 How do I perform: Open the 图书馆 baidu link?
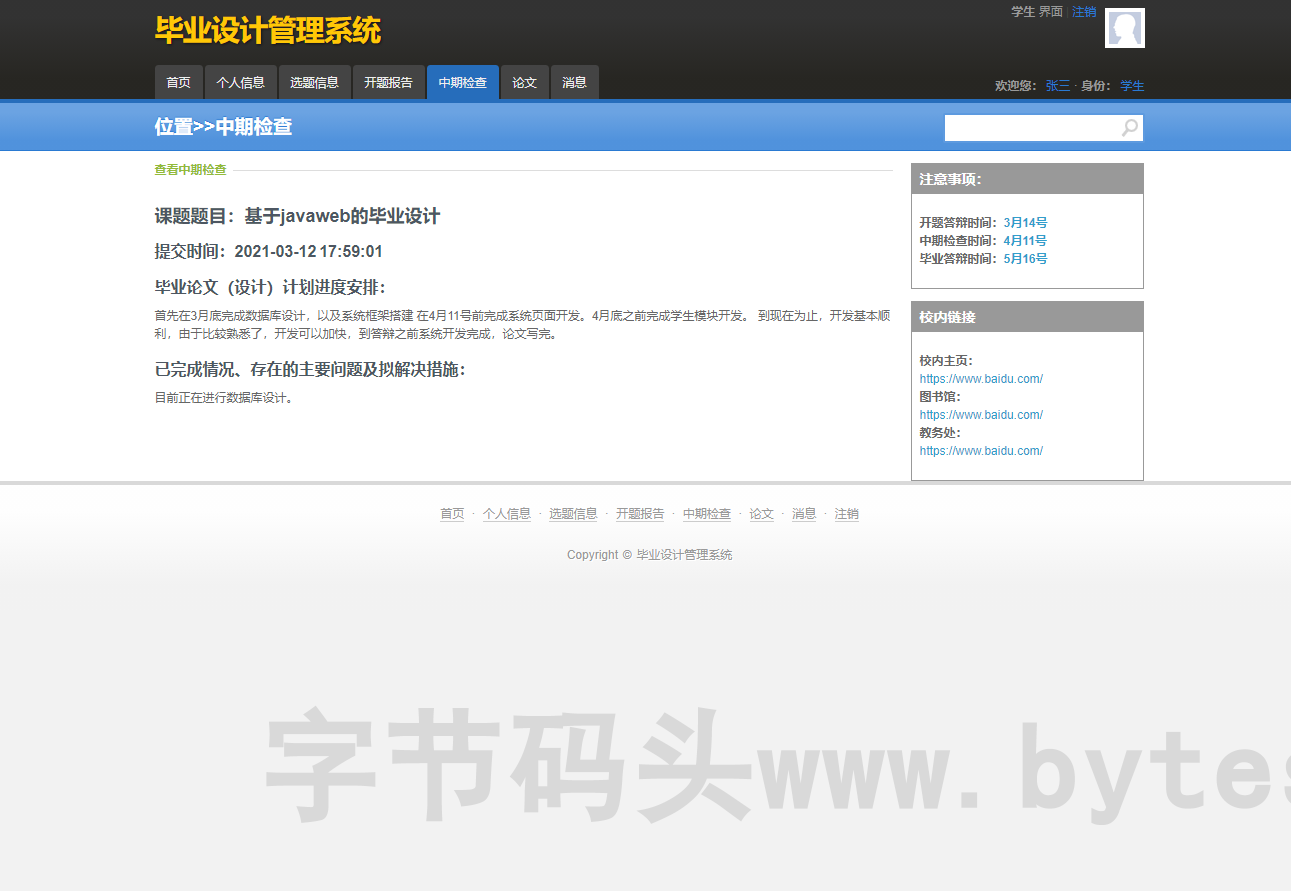click(x=981, y=415)
